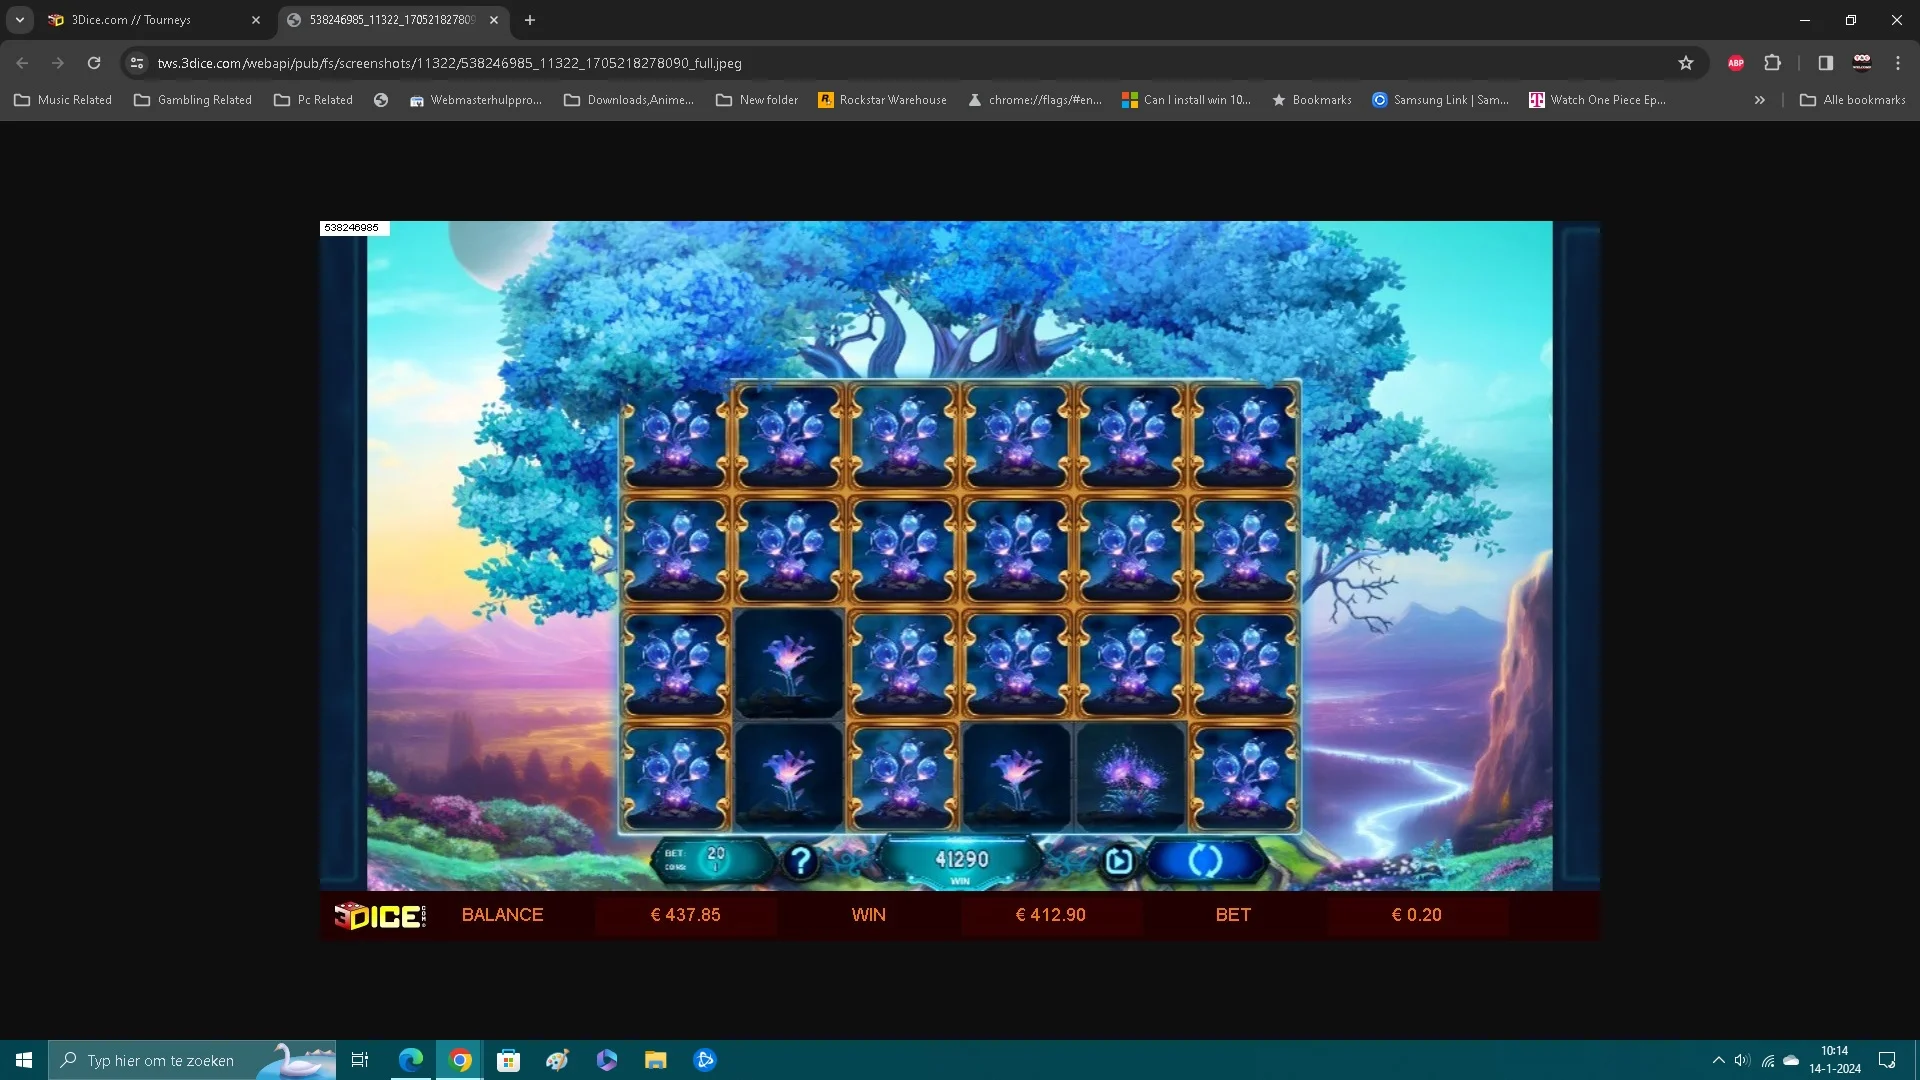Click the screenshot ID label 538246985
Viewport: 1920px width, 1080px height.
click(x=353, y=228)
